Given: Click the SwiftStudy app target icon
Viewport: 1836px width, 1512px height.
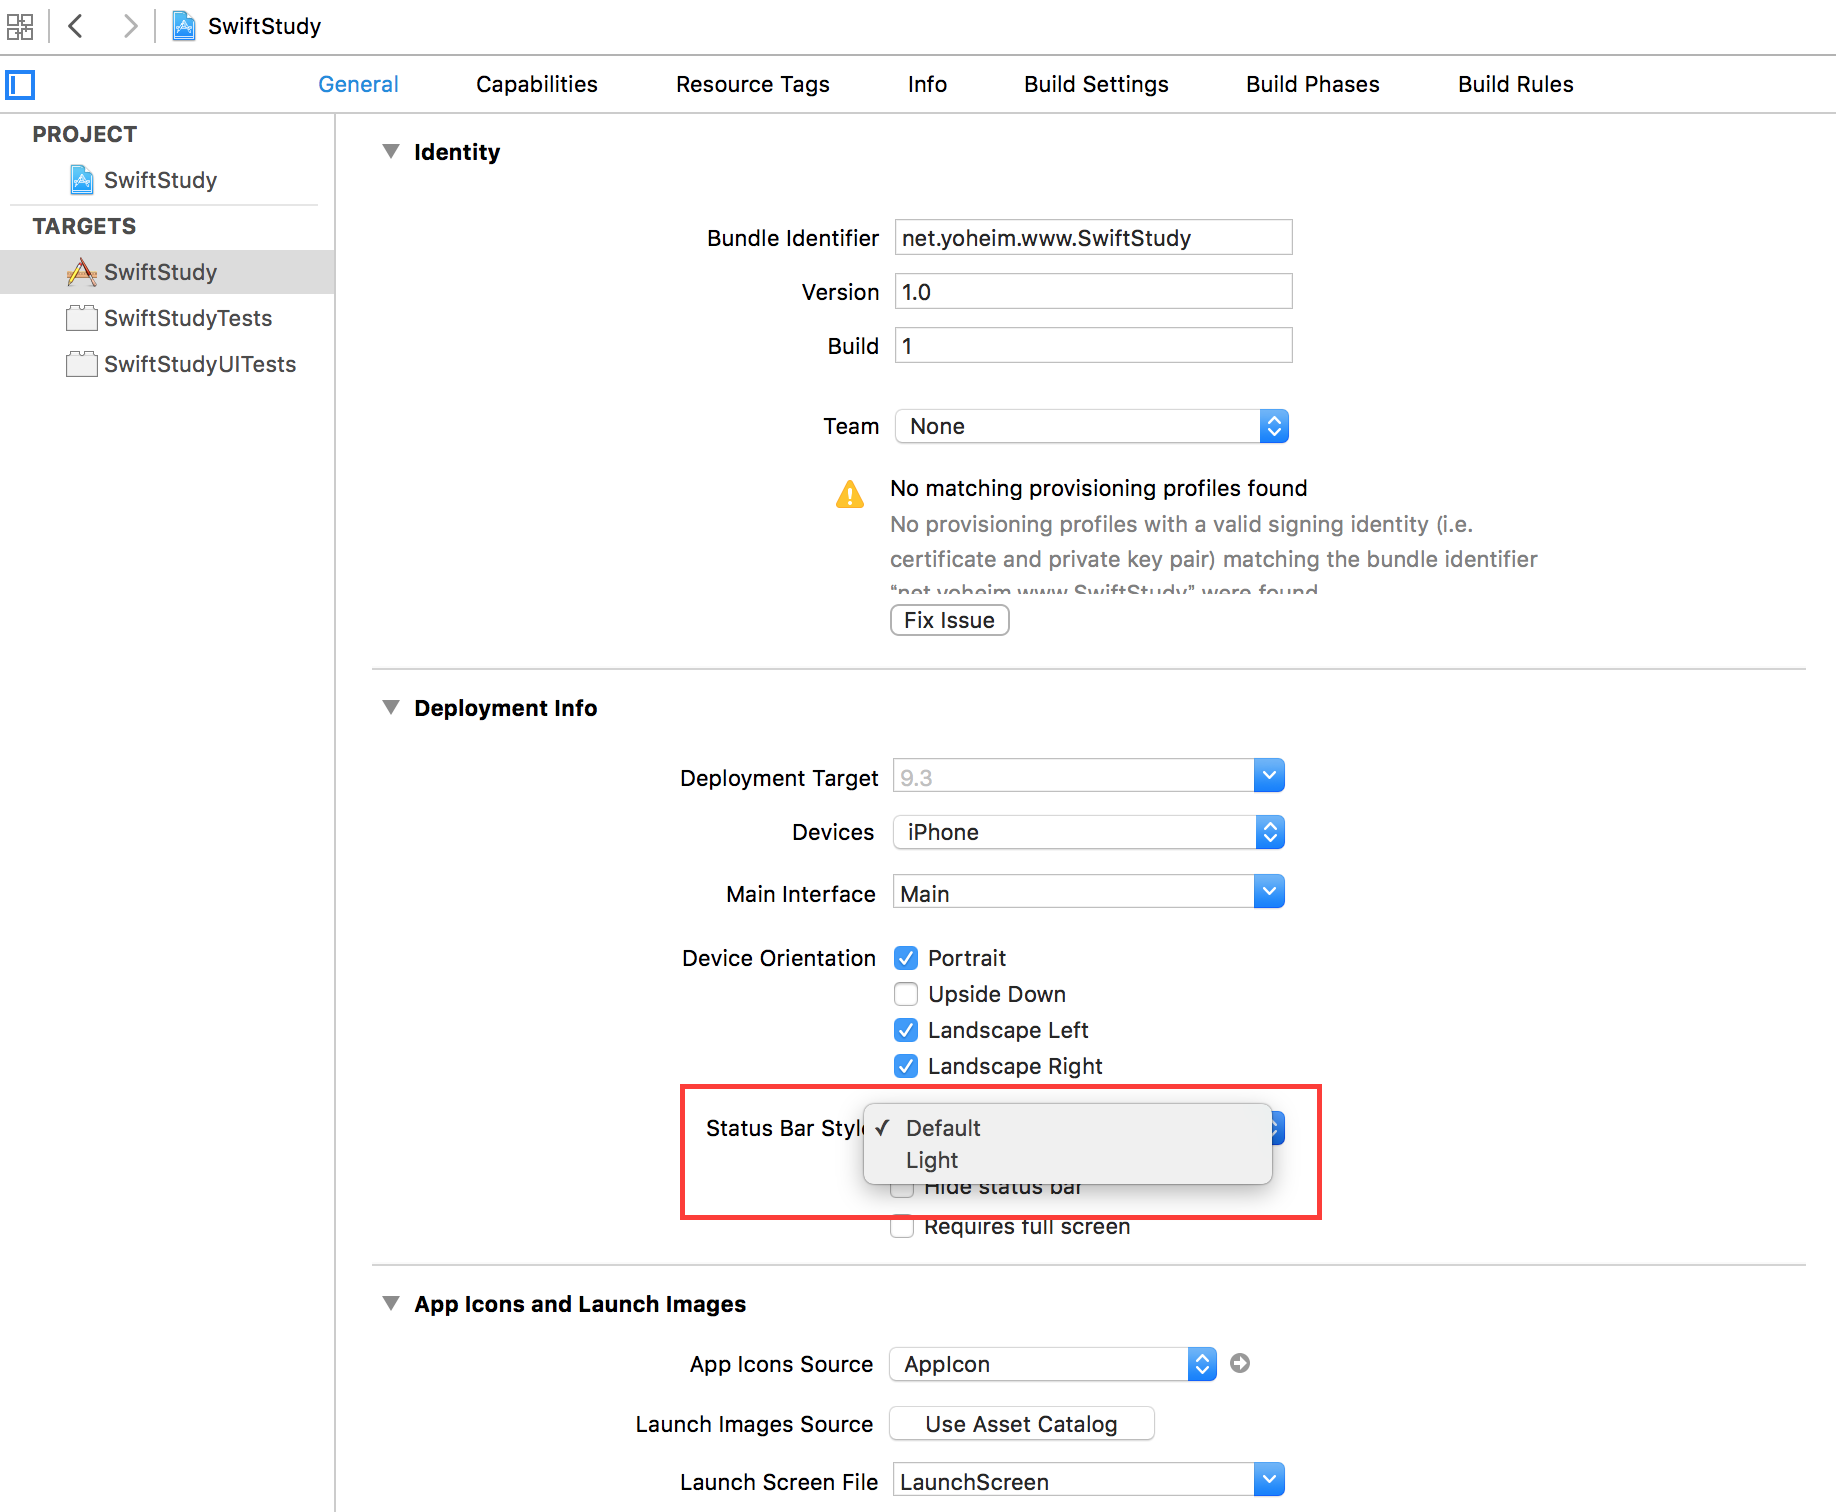Looking at the screenshot, I should coord(82,272).
